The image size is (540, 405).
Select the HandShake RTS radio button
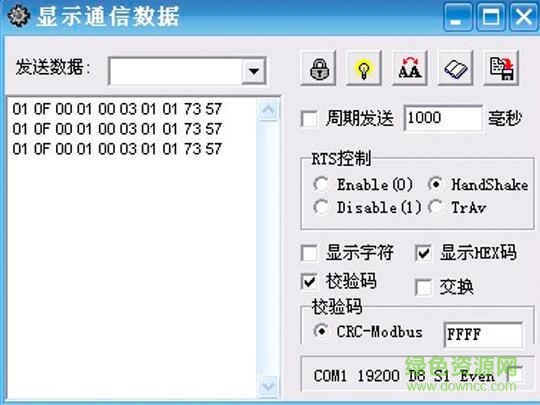coord(435,184)
